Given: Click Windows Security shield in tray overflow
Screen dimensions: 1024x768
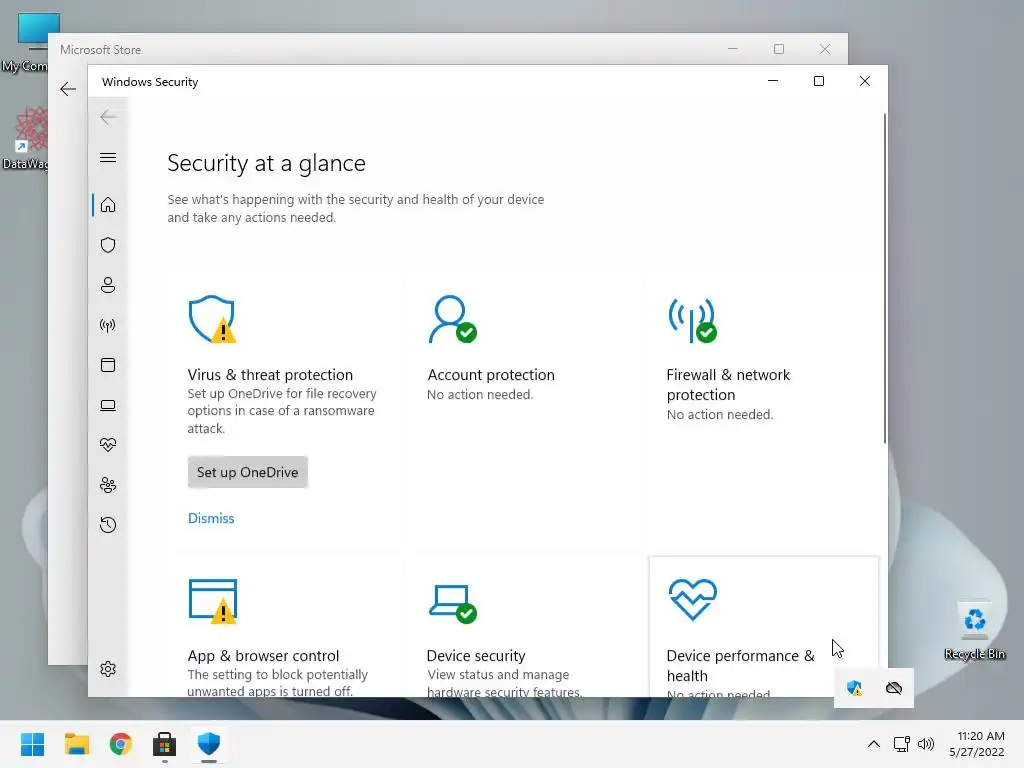Looking at the screenshot, I should pyautogui.click(x=854, y=688).
